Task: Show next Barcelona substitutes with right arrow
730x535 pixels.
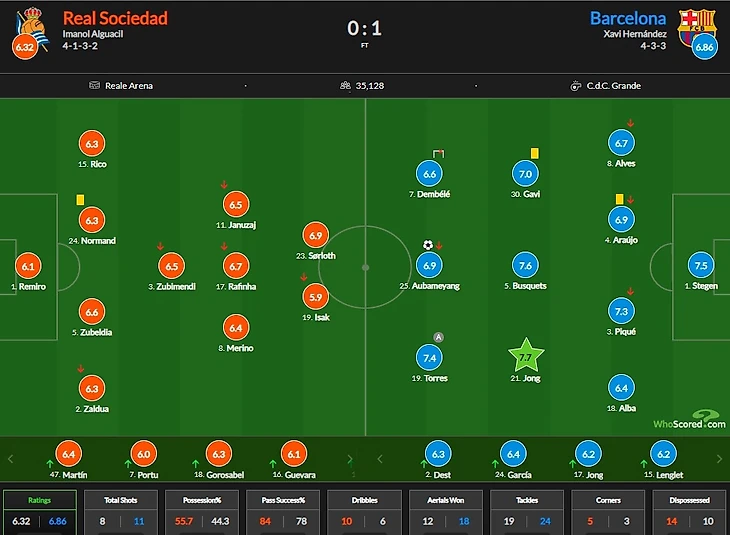Action: coord(719,459)
